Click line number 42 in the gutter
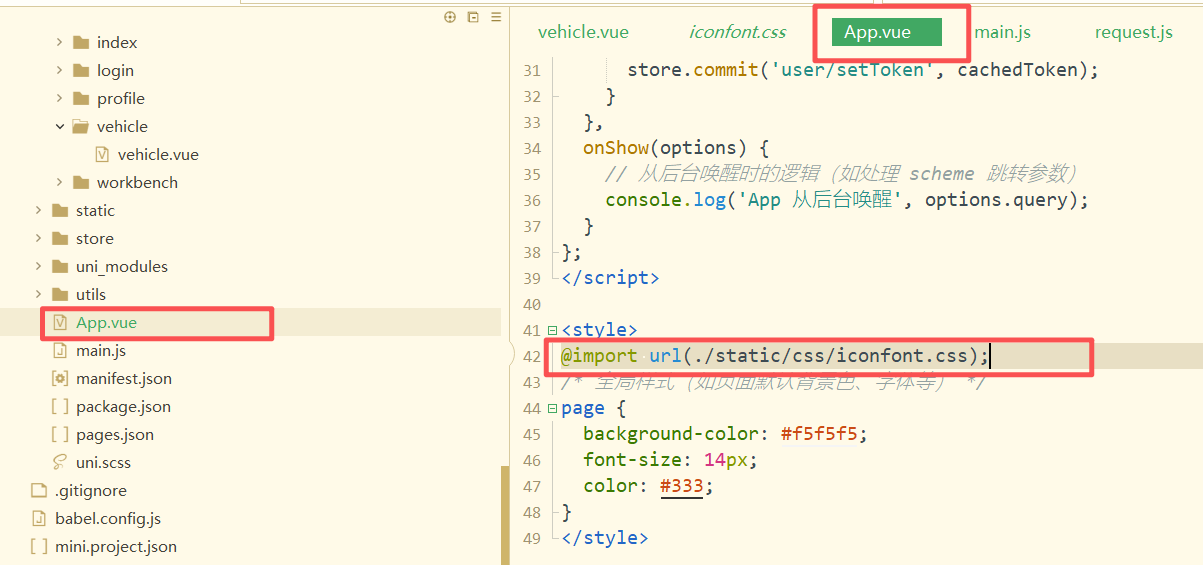This screenshot has width=1203, height=565. click(x=531, y=357)
